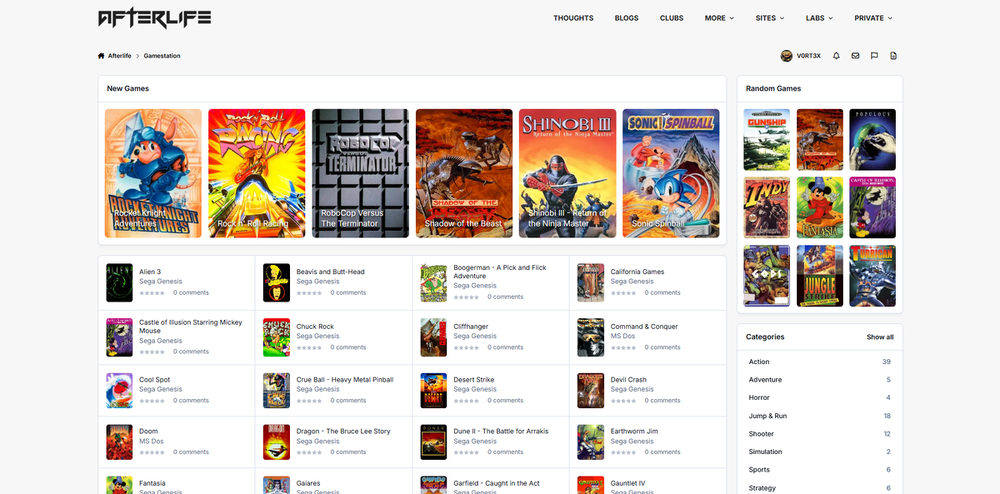Screen dimensions: 1000x494
Task: Open the CLUBS nav item
Action: pyautogui.click(x=672, y=18)
